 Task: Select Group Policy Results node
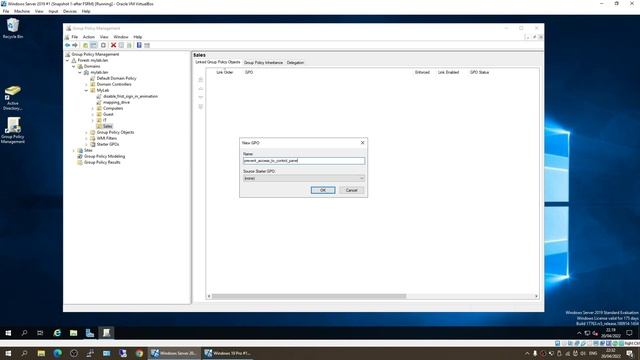102,162
